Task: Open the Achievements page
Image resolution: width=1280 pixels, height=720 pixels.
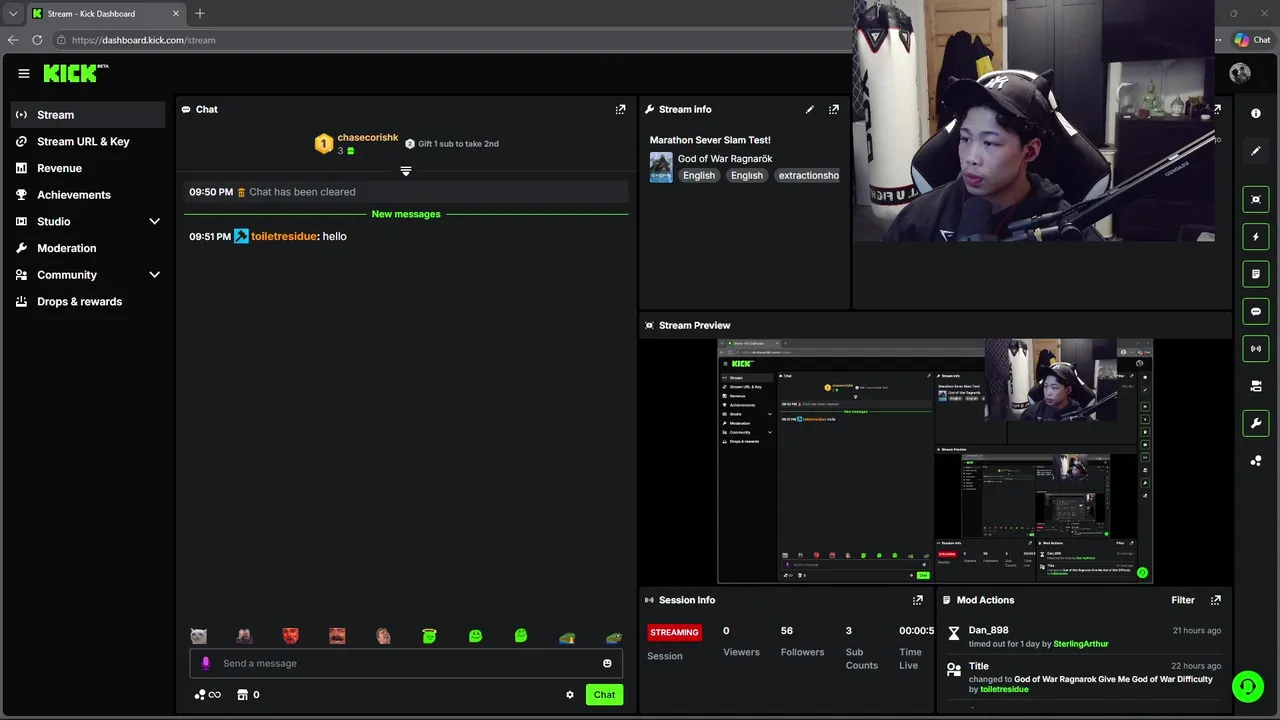Action: 88,195
